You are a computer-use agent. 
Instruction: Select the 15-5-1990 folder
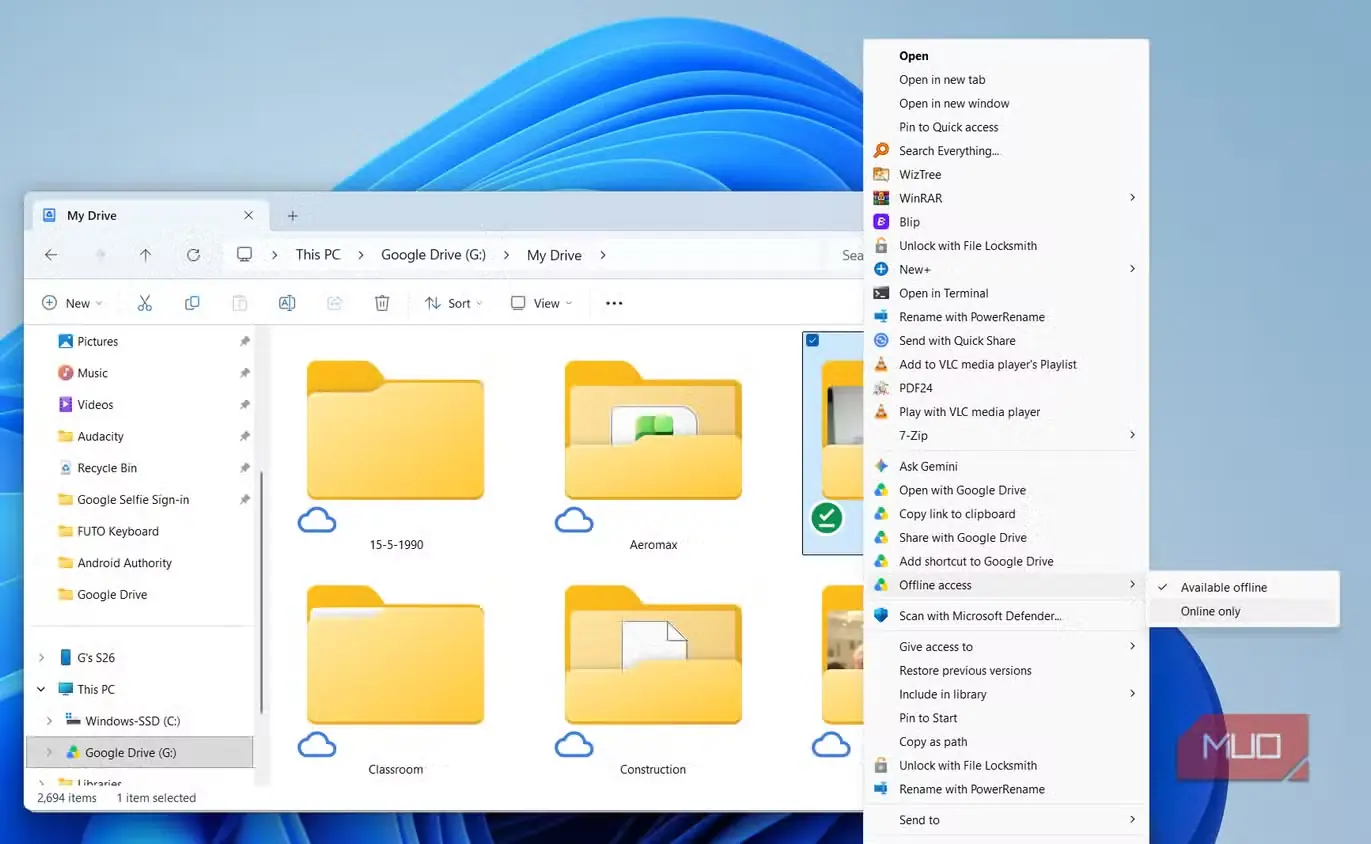point(395,430)
